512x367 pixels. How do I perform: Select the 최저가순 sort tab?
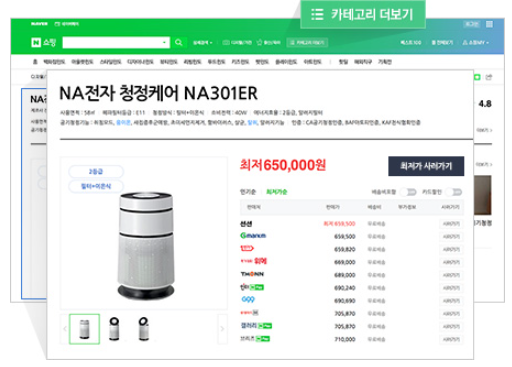[x=276, y=192]
